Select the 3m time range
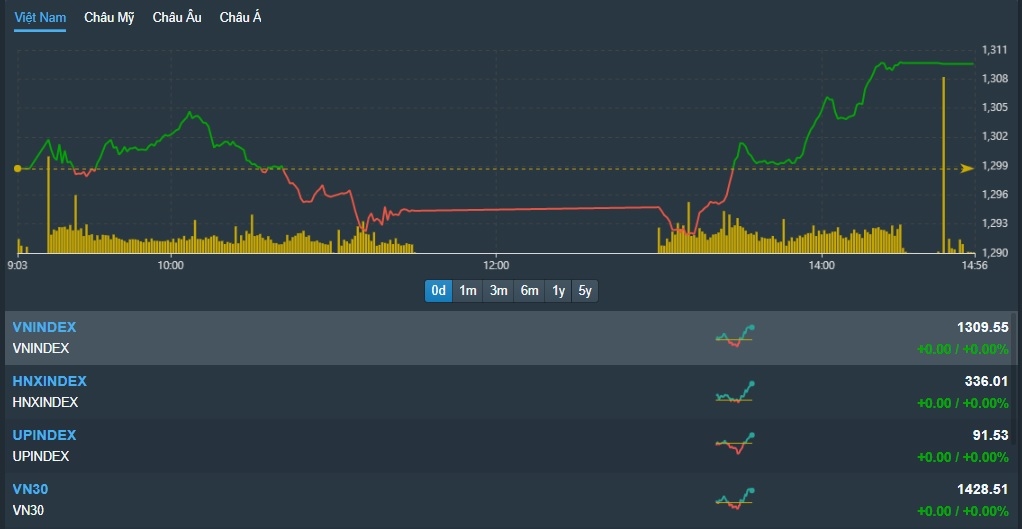This screenshot has height=529, width=1022. click(x=498, y=291)
